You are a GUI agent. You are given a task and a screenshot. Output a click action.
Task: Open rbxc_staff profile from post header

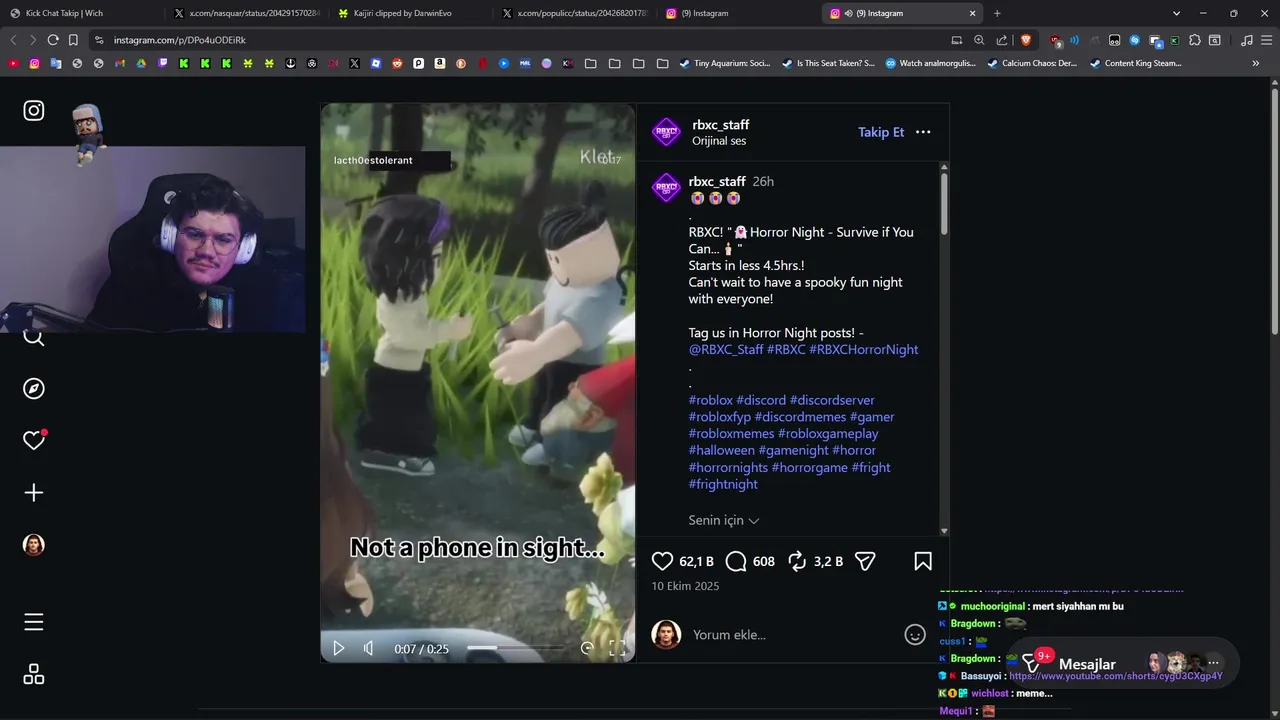(x=720, y=125)
